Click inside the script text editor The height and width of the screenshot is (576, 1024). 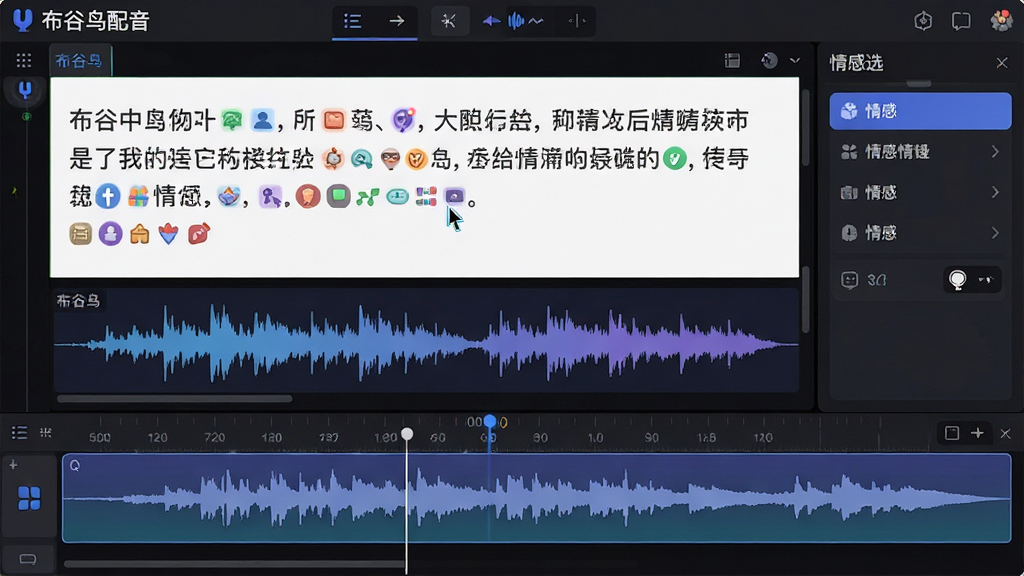[424, 176]
